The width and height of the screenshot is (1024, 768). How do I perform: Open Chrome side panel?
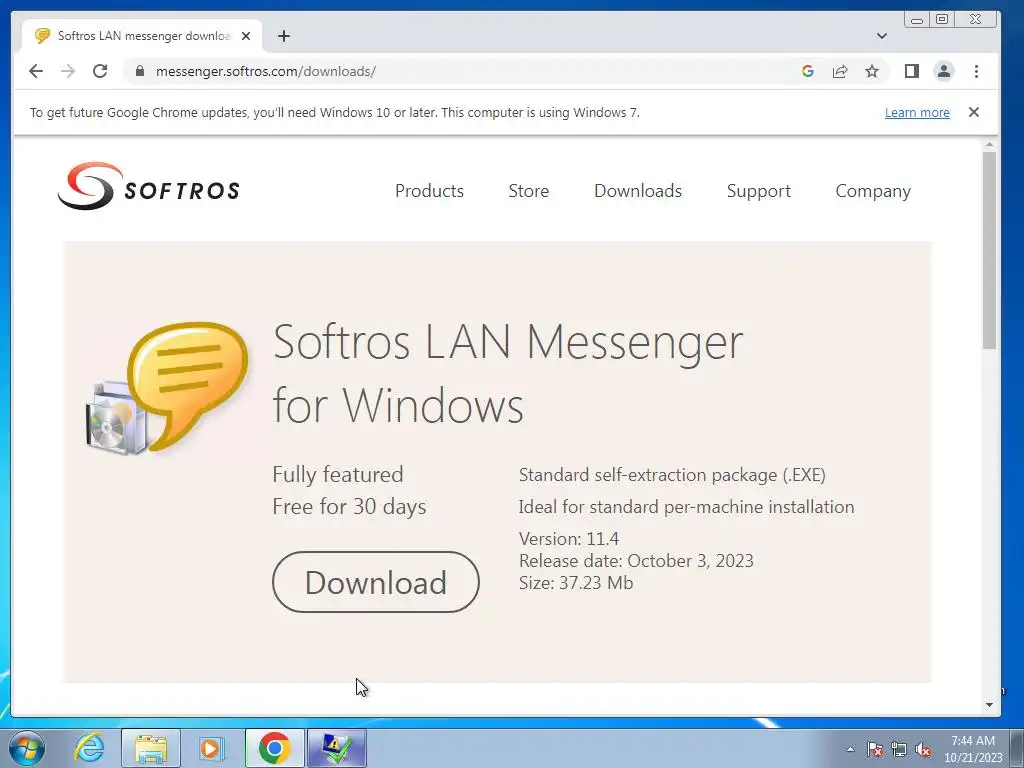click(912, 71)
